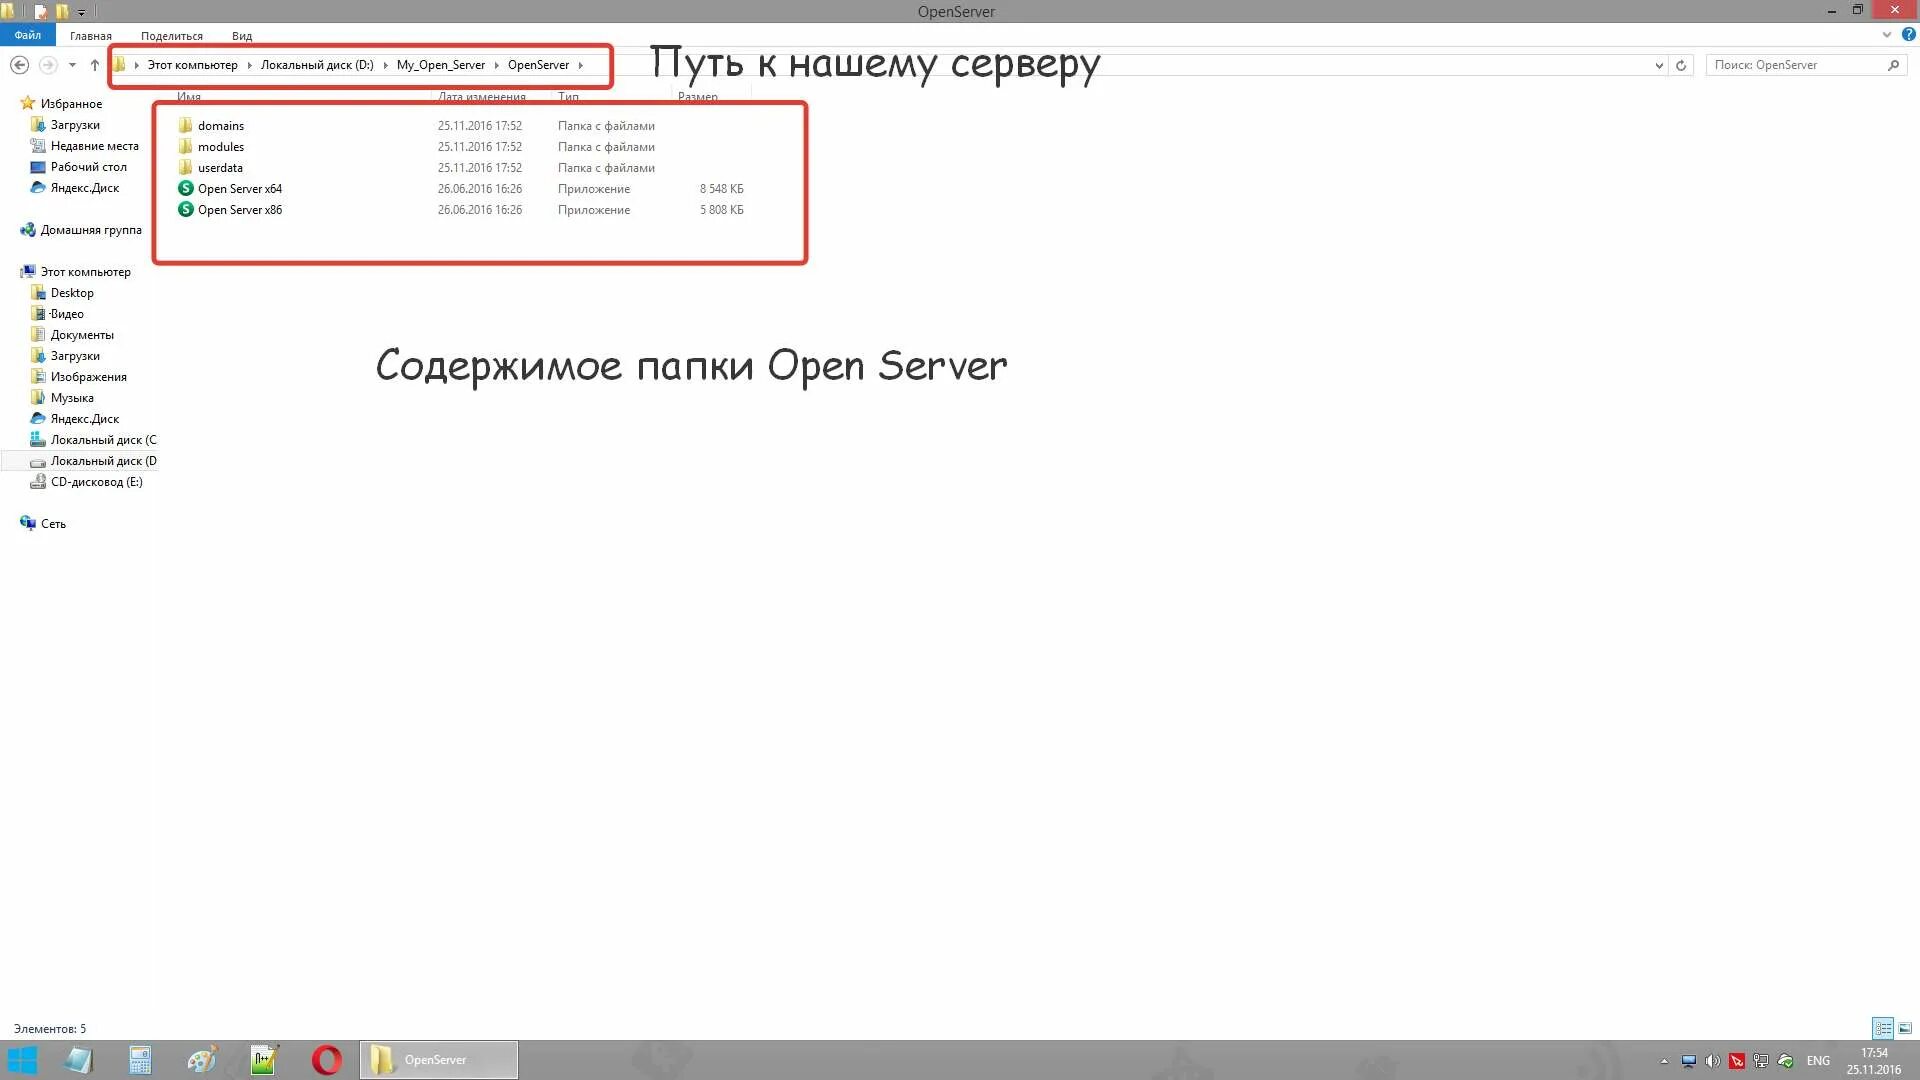Switch keyboard language via ENG indicator
The image size is (1920, 1080).
pos(1817,1060)
